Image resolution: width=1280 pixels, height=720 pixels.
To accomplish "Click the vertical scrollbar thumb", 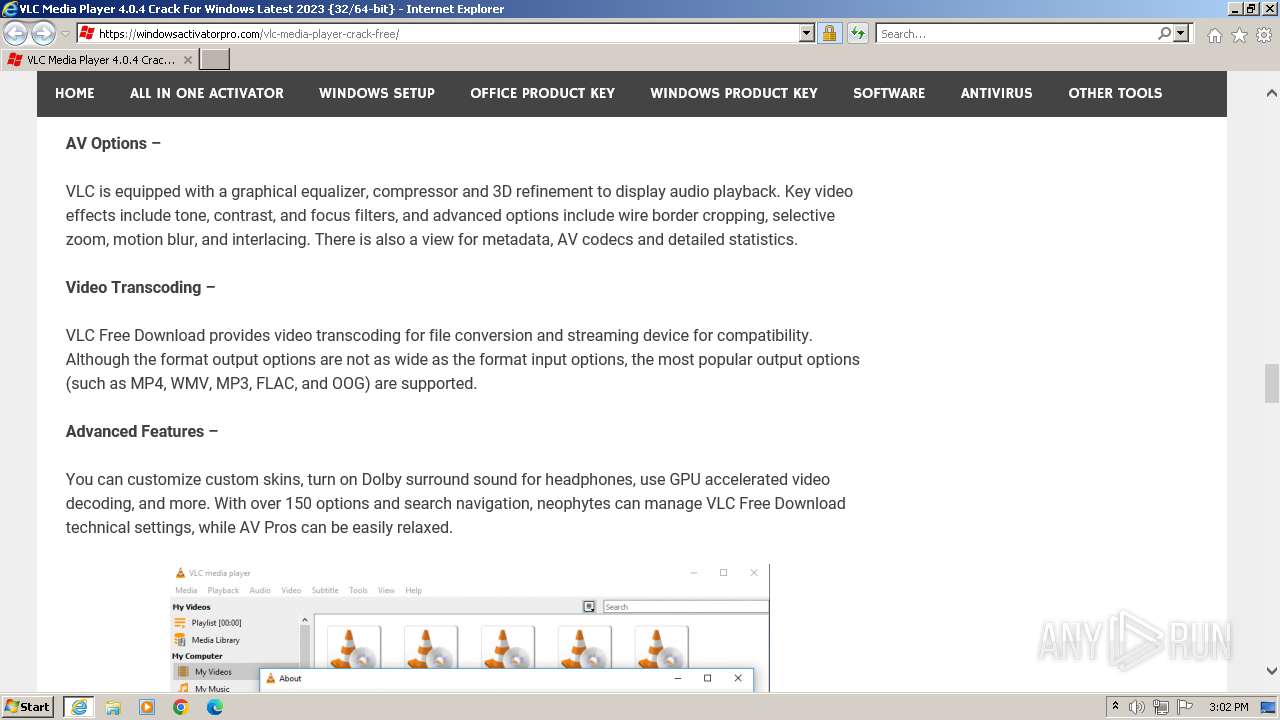I will point(1272,383).
